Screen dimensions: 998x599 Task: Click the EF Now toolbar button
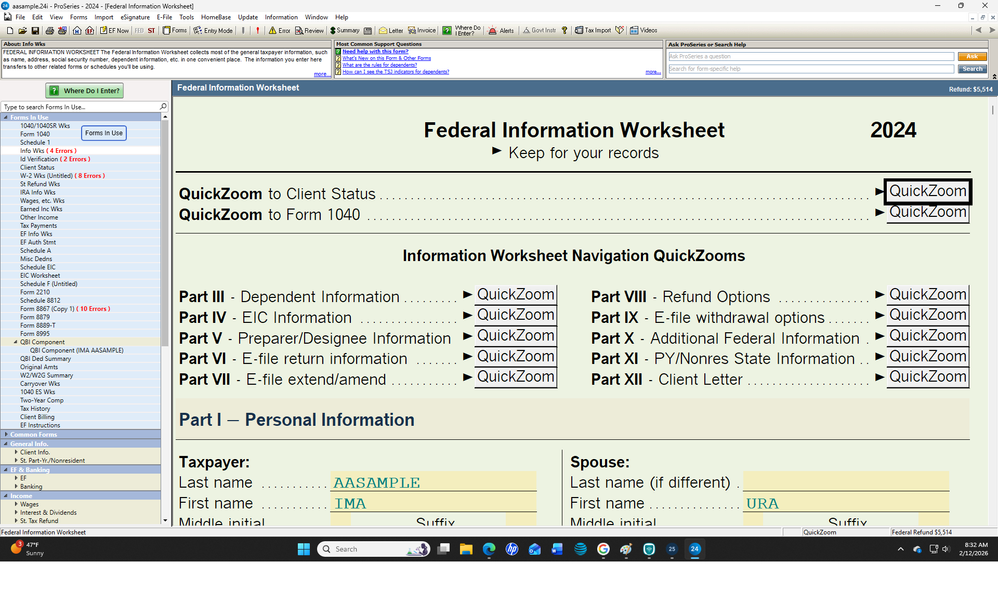115,31
